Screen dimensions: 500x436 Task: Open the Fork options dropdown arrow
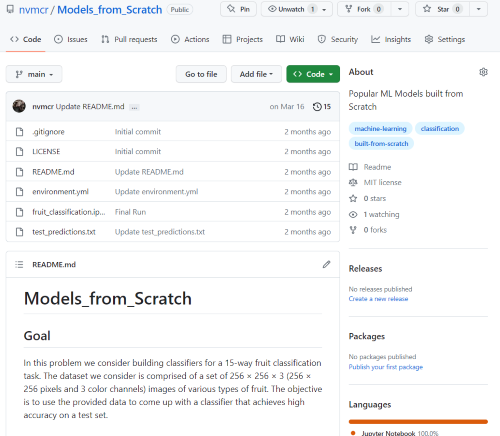[x=400, y=9]
